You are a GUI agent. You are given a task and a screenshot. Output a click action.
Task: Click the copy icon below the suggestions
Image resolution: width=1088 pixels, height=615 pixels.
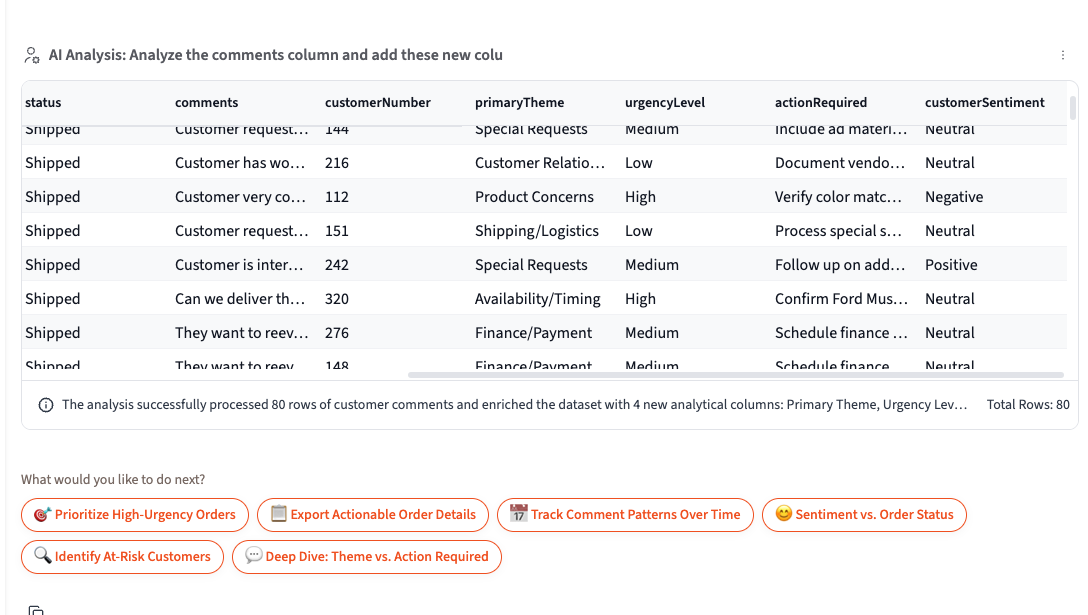[36, 608]
